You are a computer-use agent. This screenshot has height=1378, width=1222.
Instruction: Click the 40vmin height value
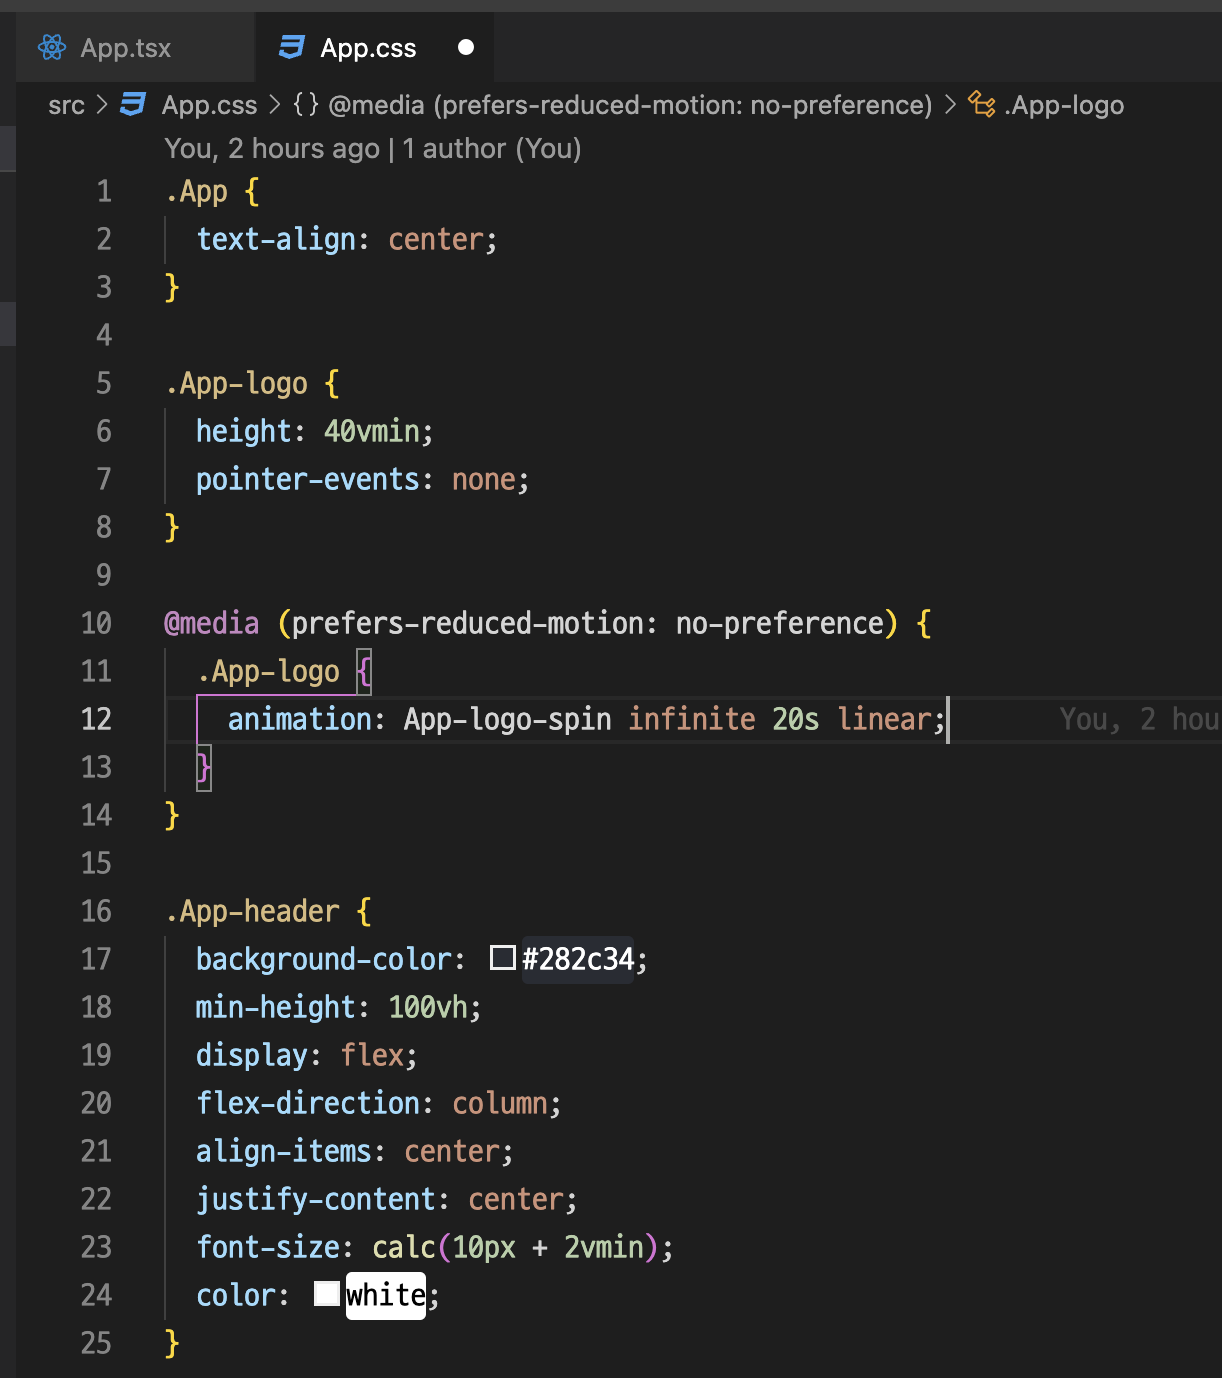372,431
